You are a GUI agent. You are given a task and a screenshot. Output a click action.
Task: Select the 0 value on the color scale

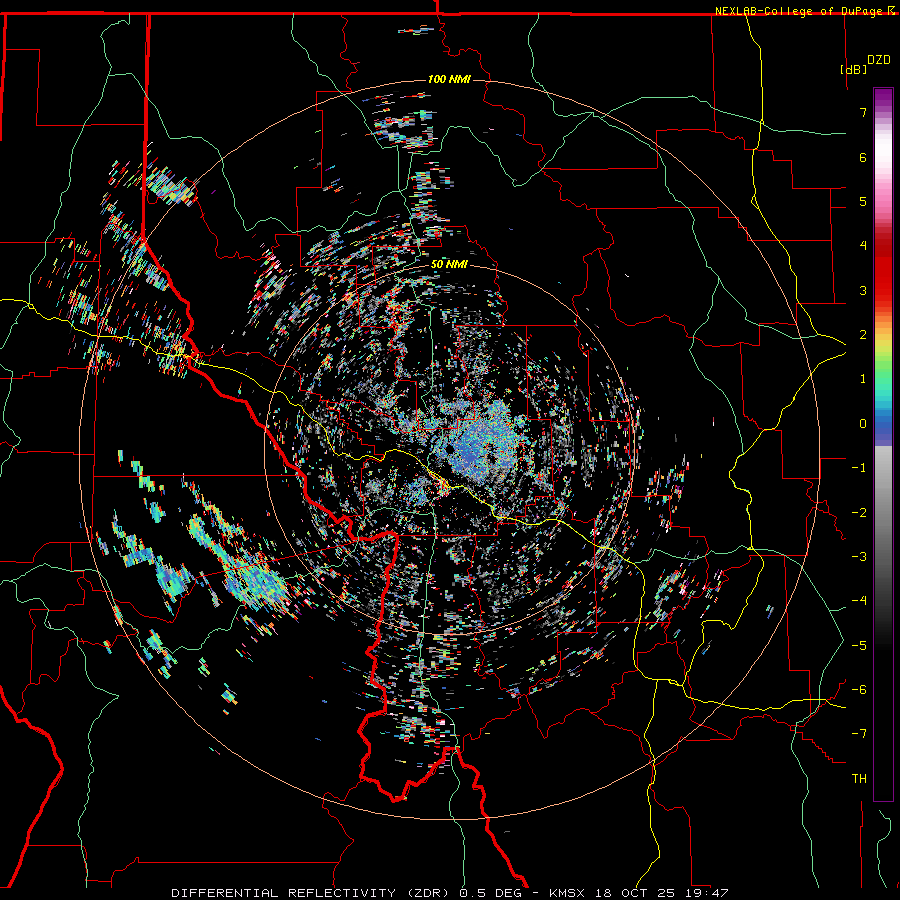pyautogui.click(x=863, y=424)
